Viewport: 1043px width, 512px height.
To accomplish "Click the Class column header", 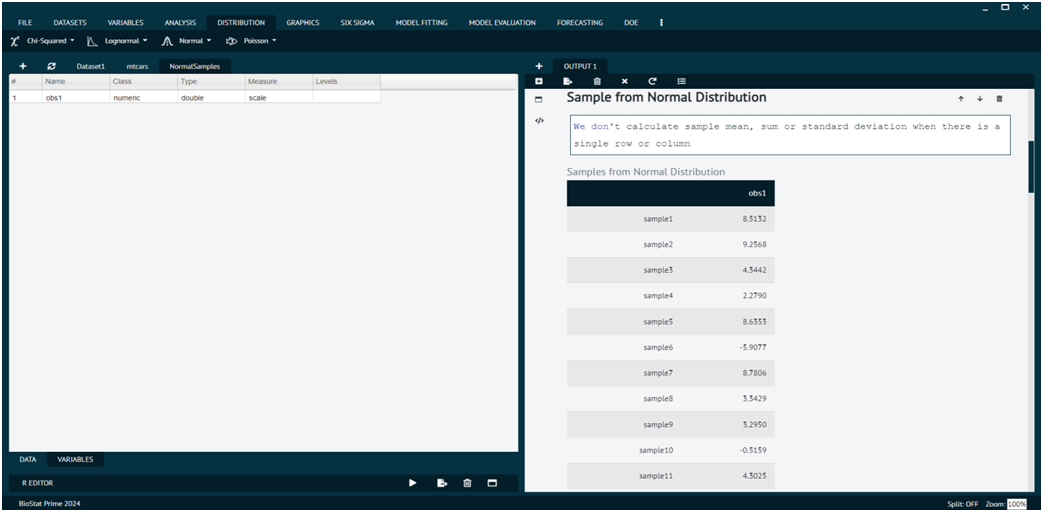I will 144,81.
